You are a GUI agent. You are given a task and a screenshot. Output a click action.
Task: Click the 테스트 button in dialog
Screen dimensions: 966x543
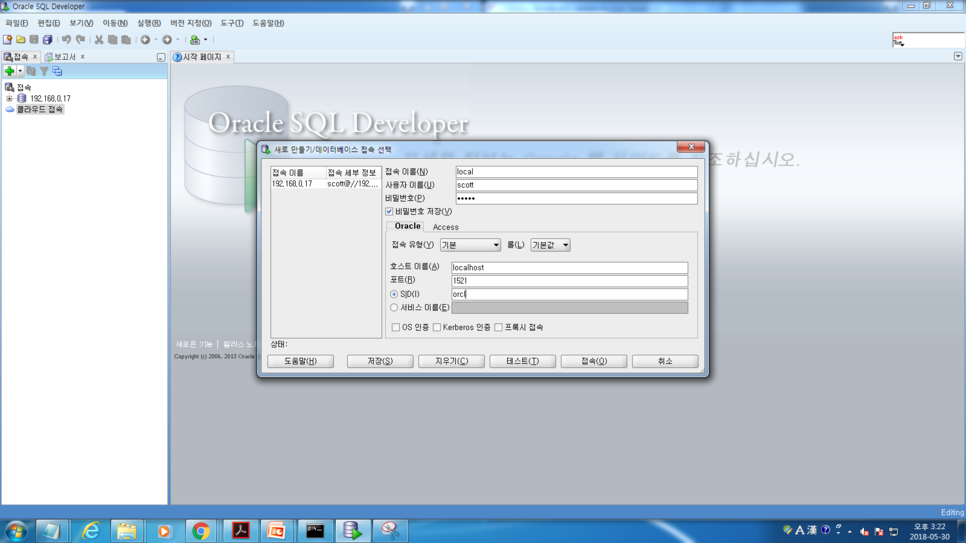click(x=522, y=361)
